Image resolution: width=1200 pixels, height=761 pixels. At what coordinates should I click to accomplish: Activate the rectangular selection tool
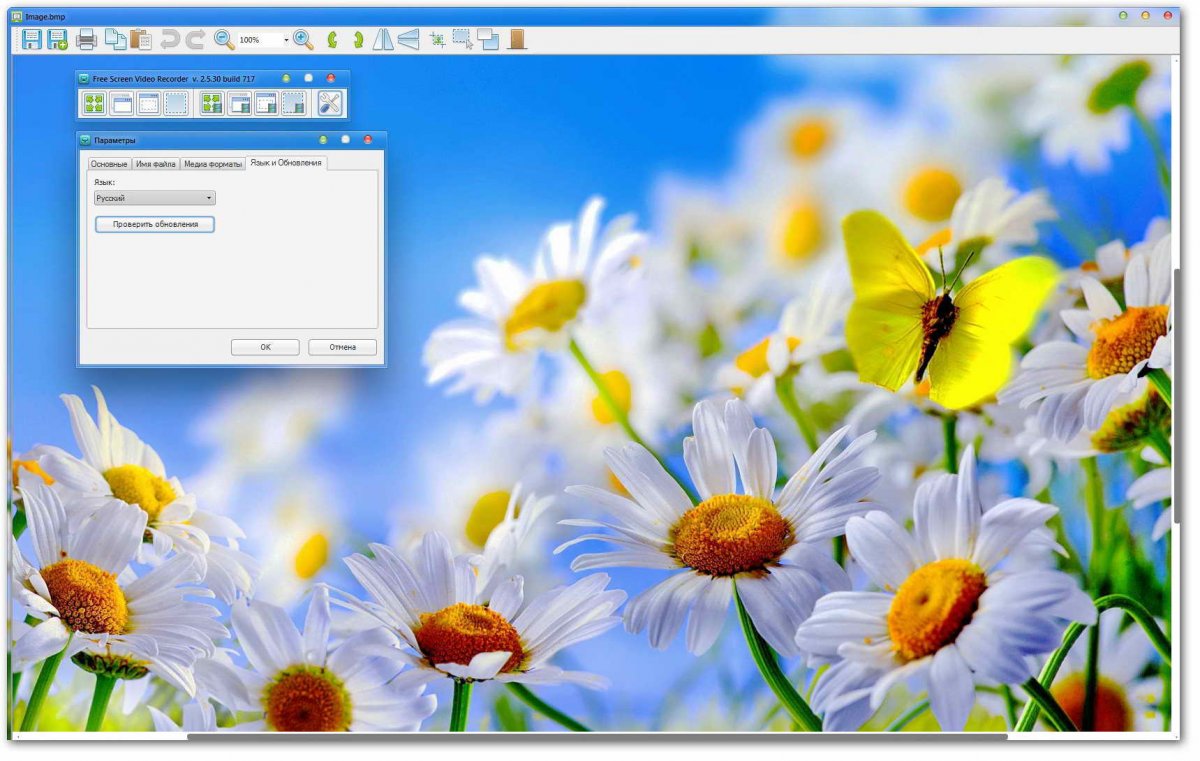tap(462, 40)
